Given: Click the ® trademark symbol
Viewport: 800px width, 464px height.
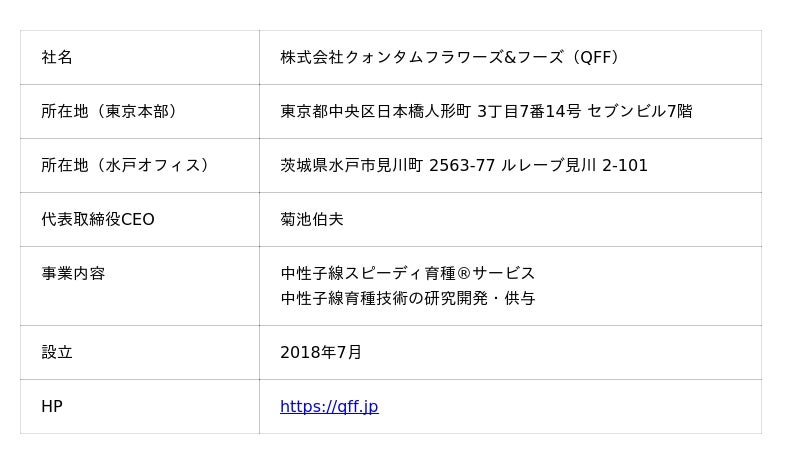Looking at the screenshot, I should (x=462, y=273).
